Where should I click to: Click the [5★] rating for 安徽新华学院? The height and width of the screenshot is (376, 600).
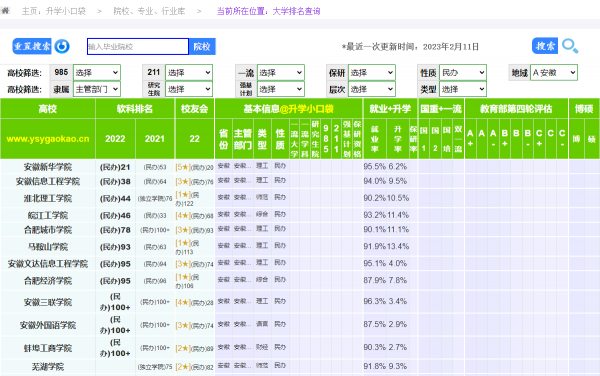coord(183,167)
